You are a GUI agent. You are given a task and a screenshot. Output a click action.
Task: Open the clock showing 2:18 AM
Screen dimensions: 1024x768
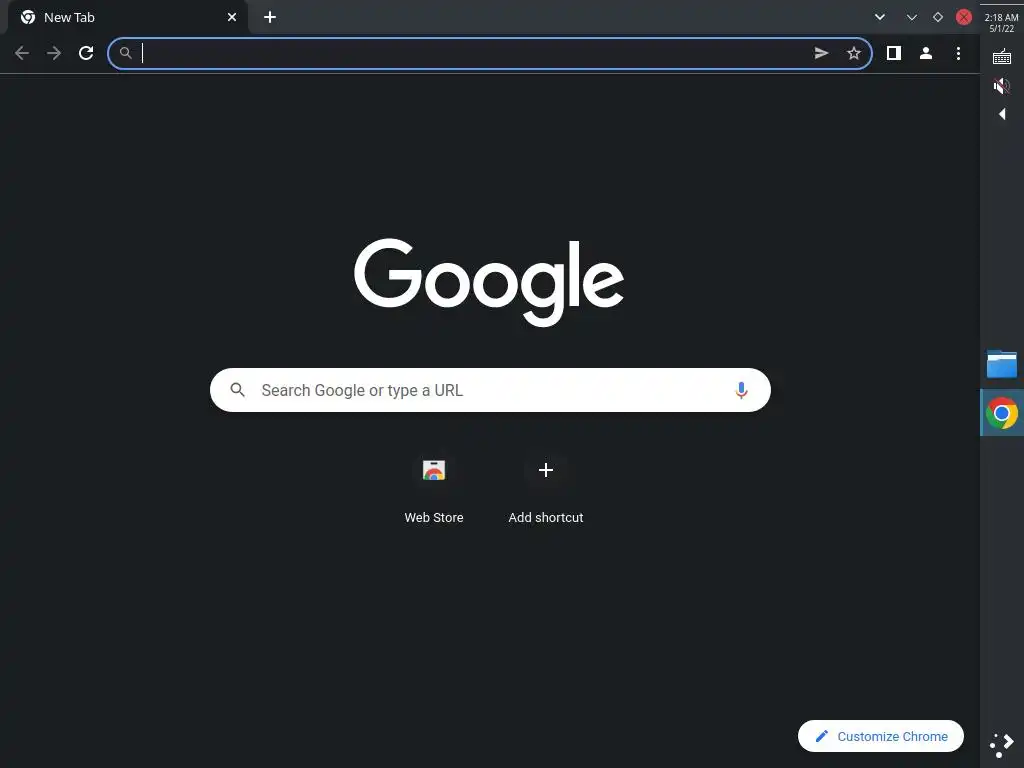[1001, 23]
